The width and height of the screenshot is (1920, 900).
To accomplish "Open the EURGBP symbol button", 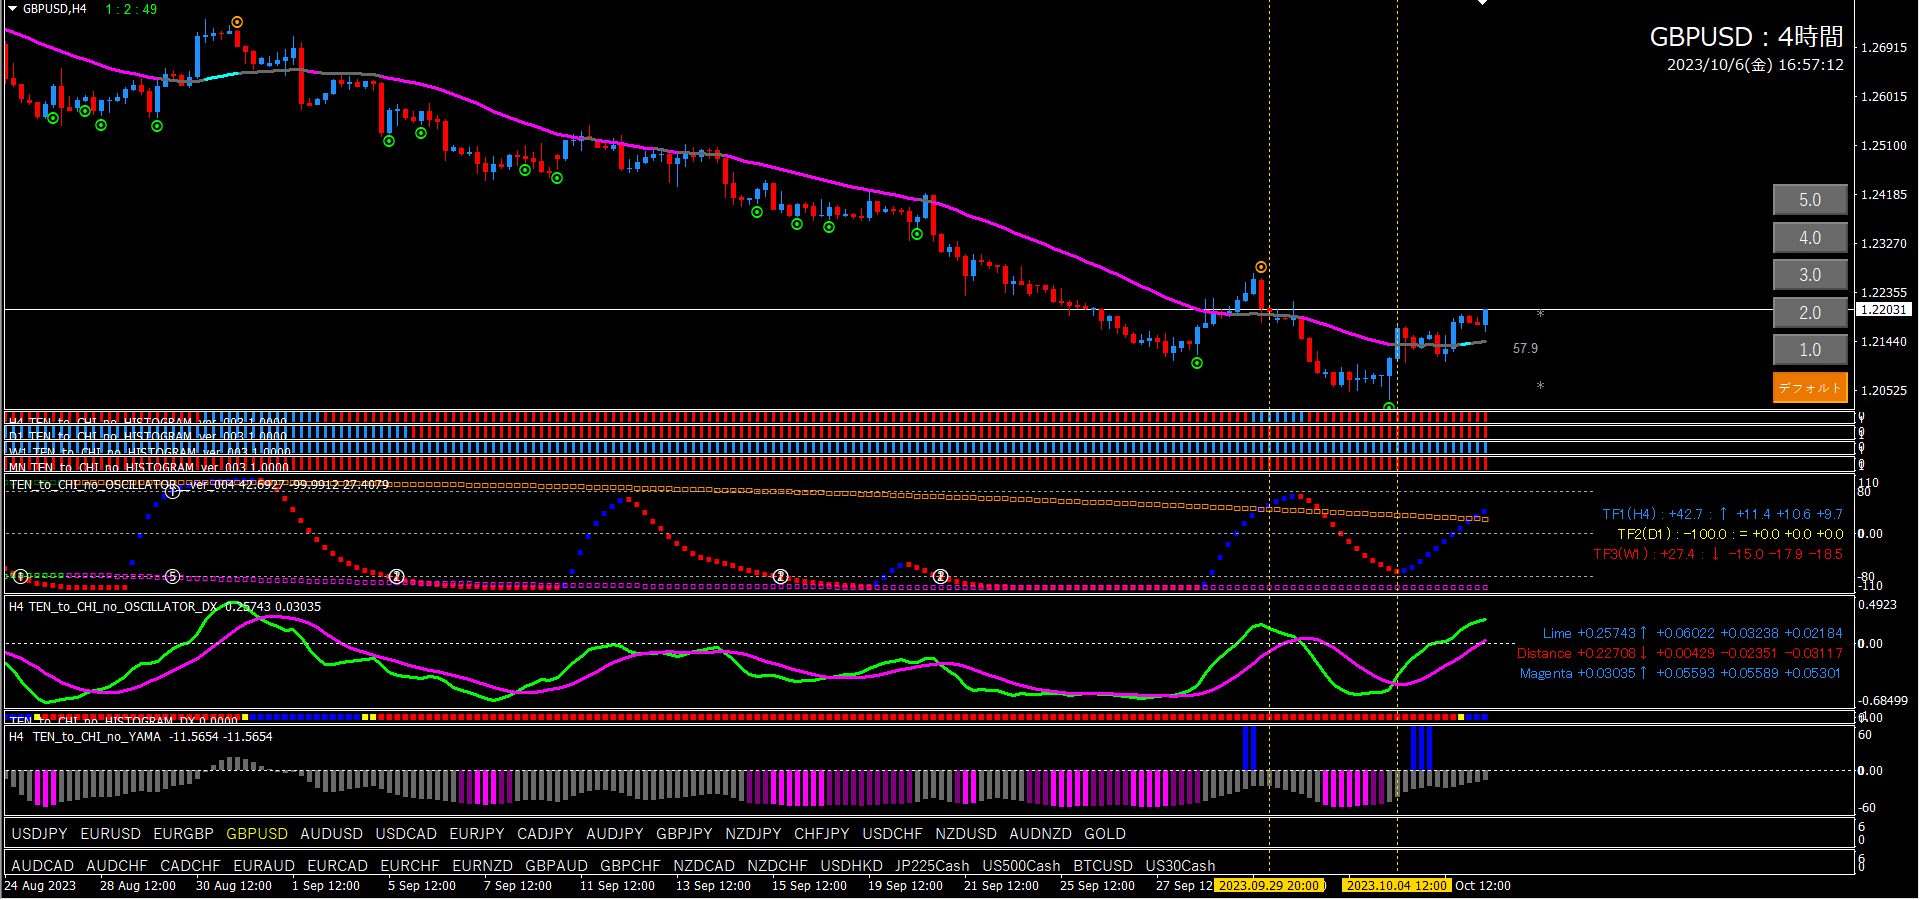I will coord(184,834).
